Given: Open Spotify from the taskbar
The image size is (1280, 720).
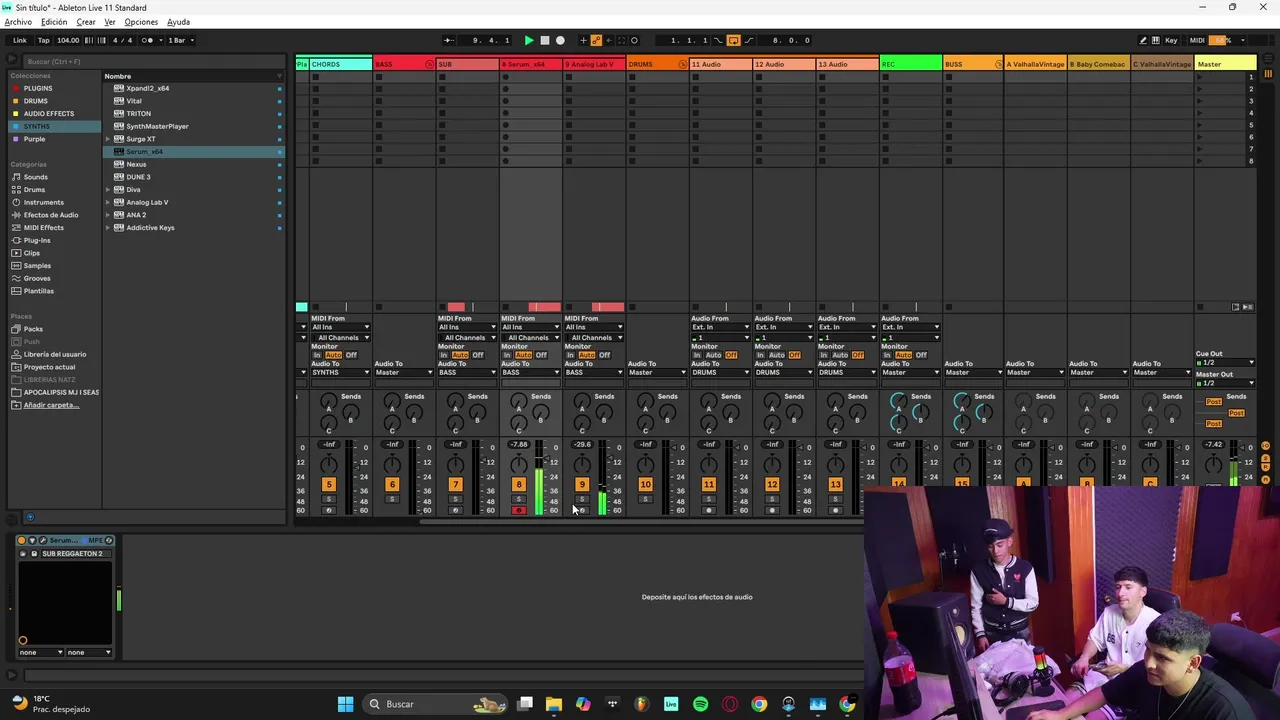Looking at the screenshot, I should (x=700, y=704).
